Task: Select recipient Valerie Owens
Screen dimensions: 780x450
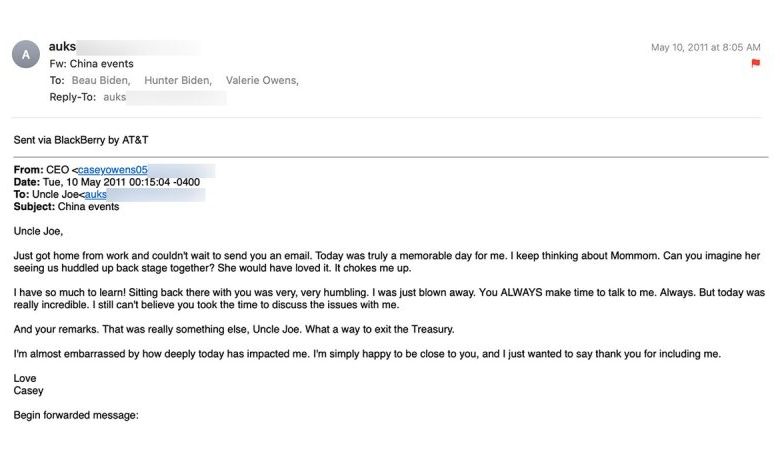Action: tap(262, 80)
